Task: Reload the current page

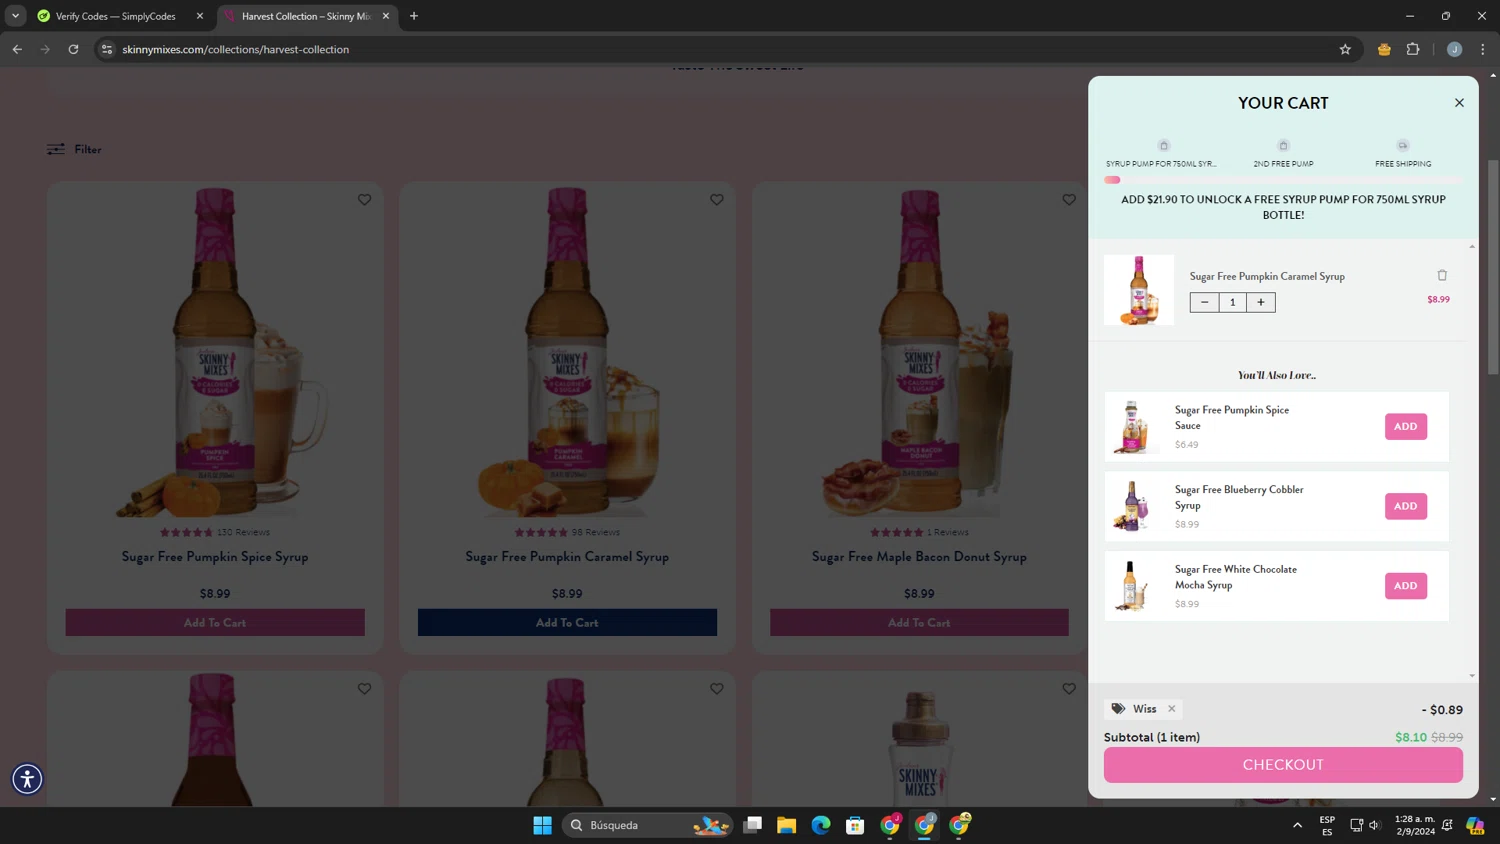Action: click(x=73, y=49)
